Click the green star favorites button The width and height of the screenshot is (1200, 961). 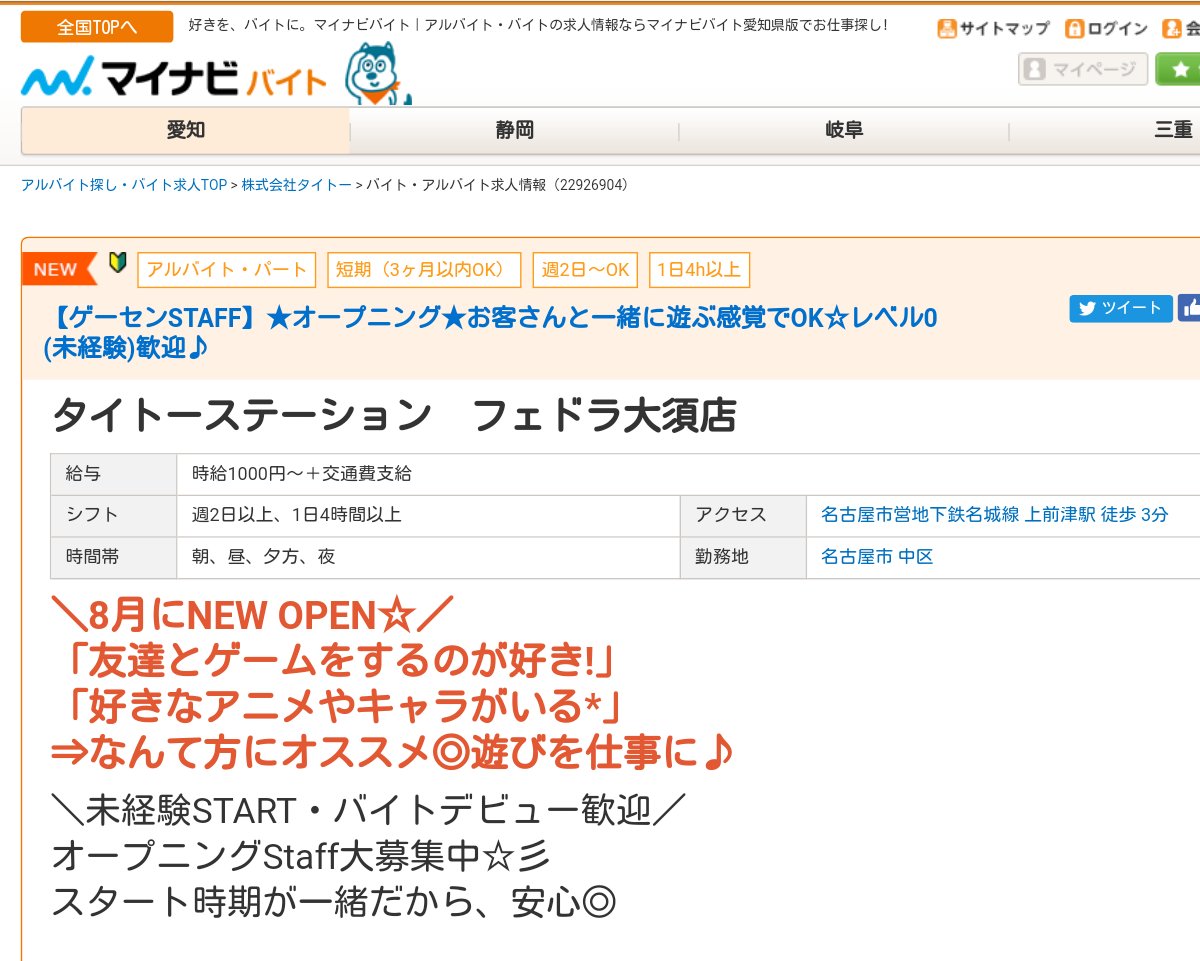coord(1179,69)
